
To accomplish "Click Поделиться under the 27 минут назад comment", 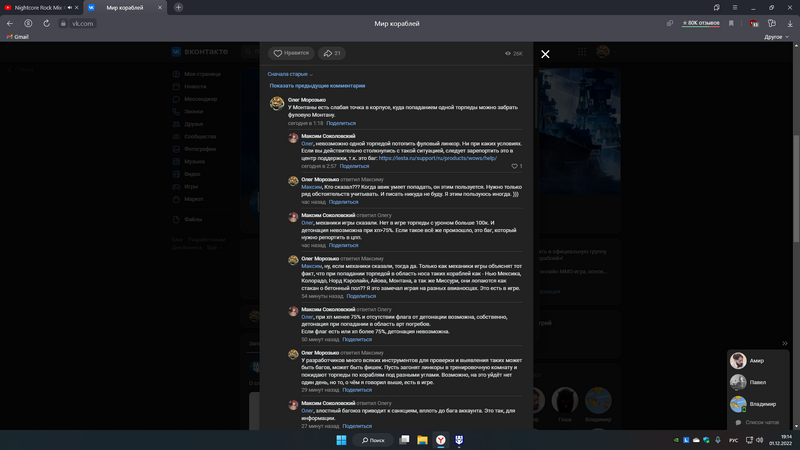I will [357, 426].
